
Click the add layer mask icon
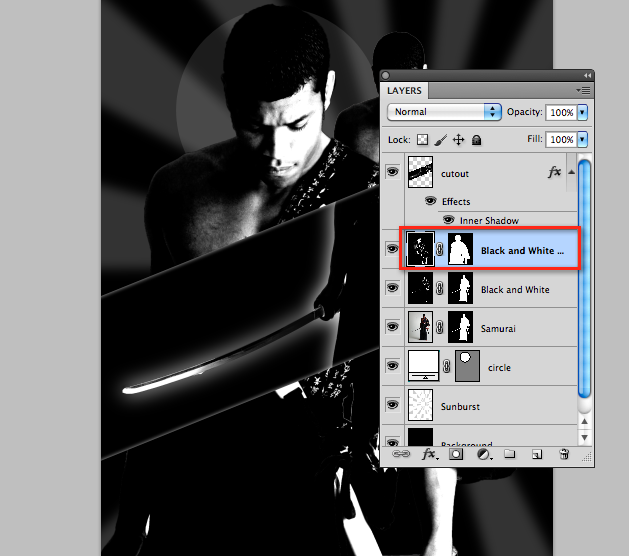tap(456, 454)
